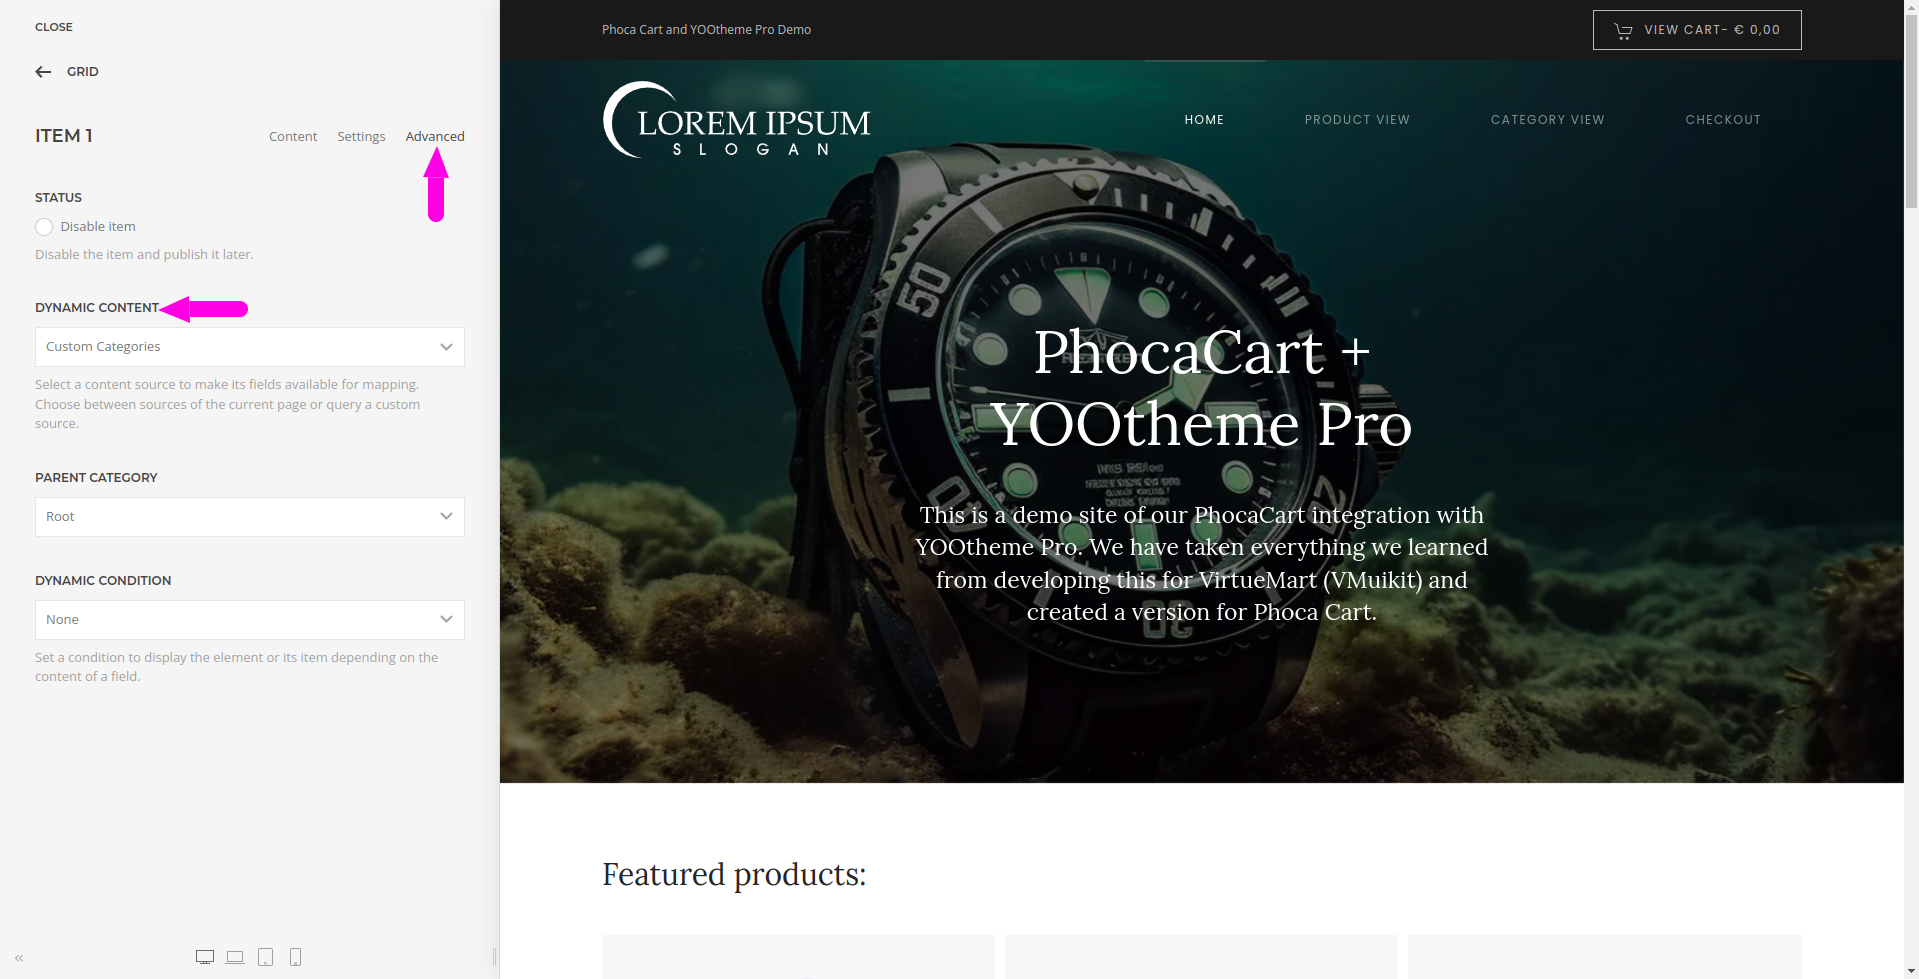Click the back arrow next to Grid

(43, 72)
